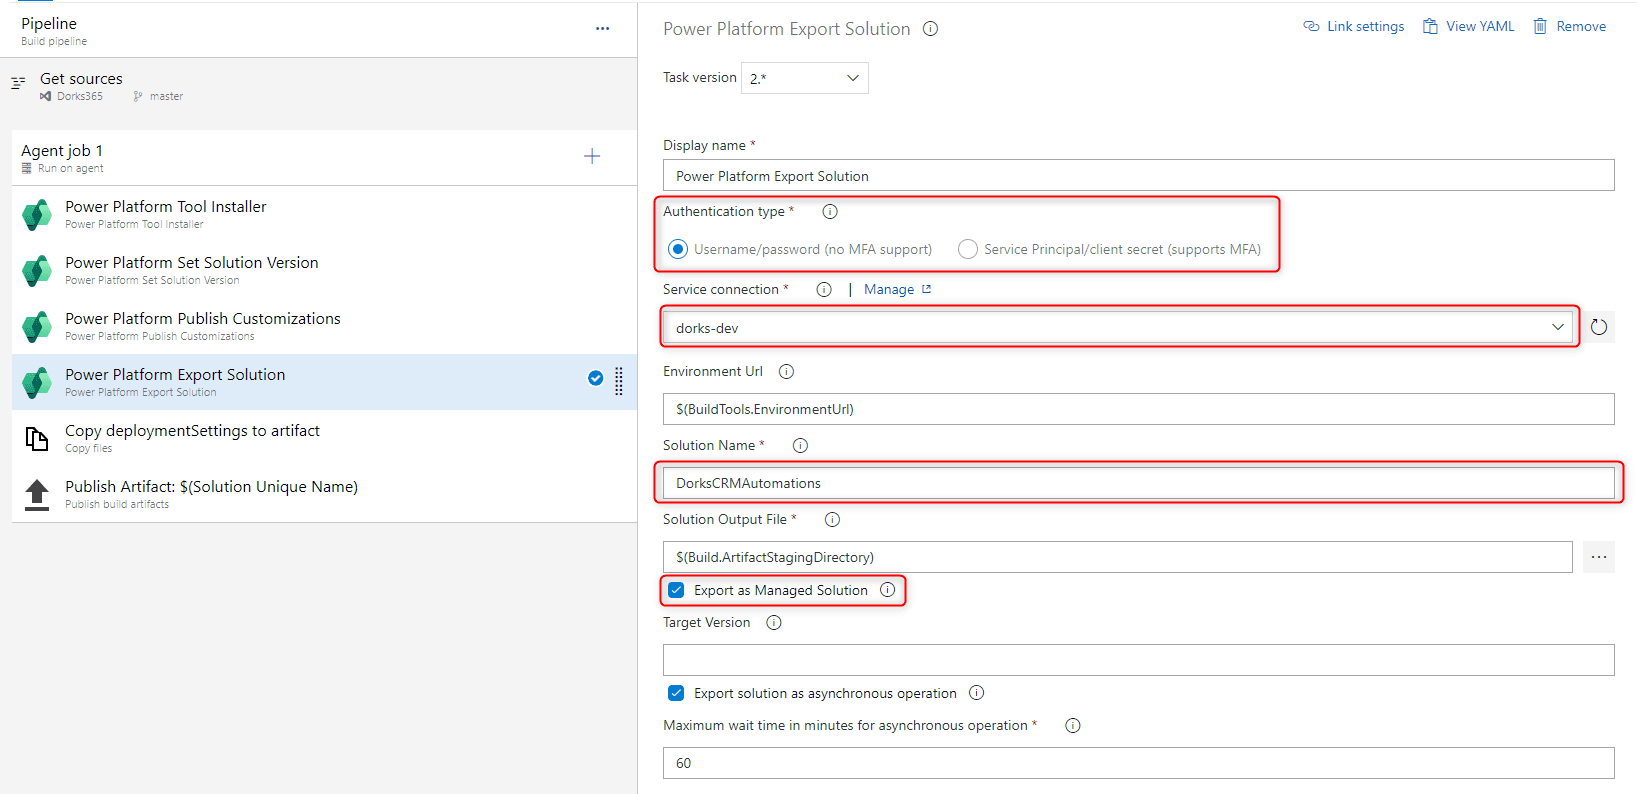Screen dimensions: 1638x794
Task: Click the Publish Customizations task icon
Action: (x=37, y=326)
